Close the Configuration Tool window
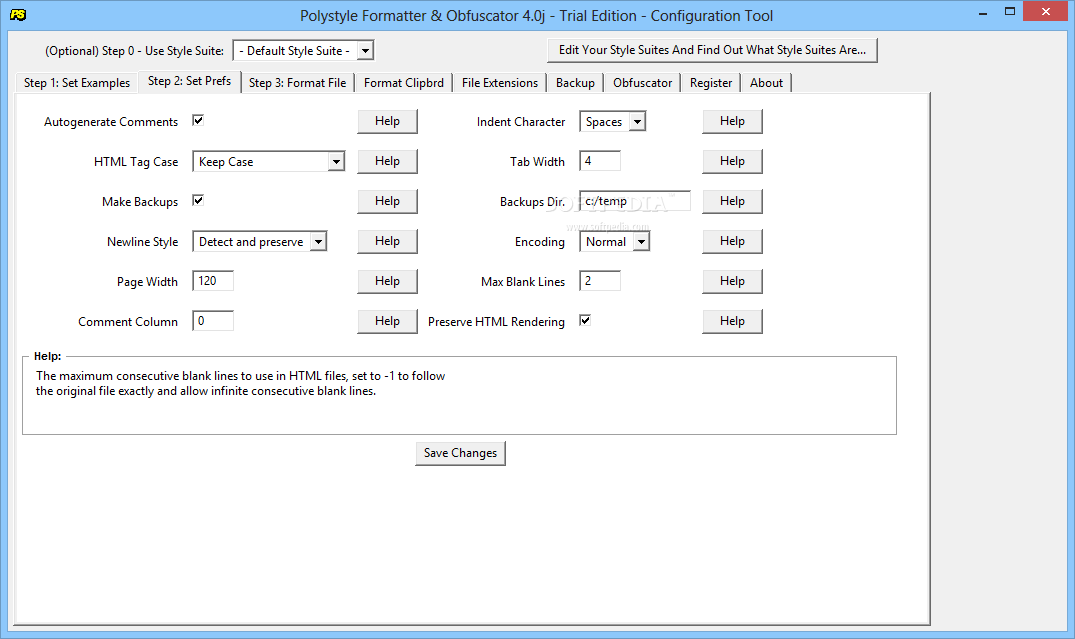1075x639 pixels. pos(1046,12)
